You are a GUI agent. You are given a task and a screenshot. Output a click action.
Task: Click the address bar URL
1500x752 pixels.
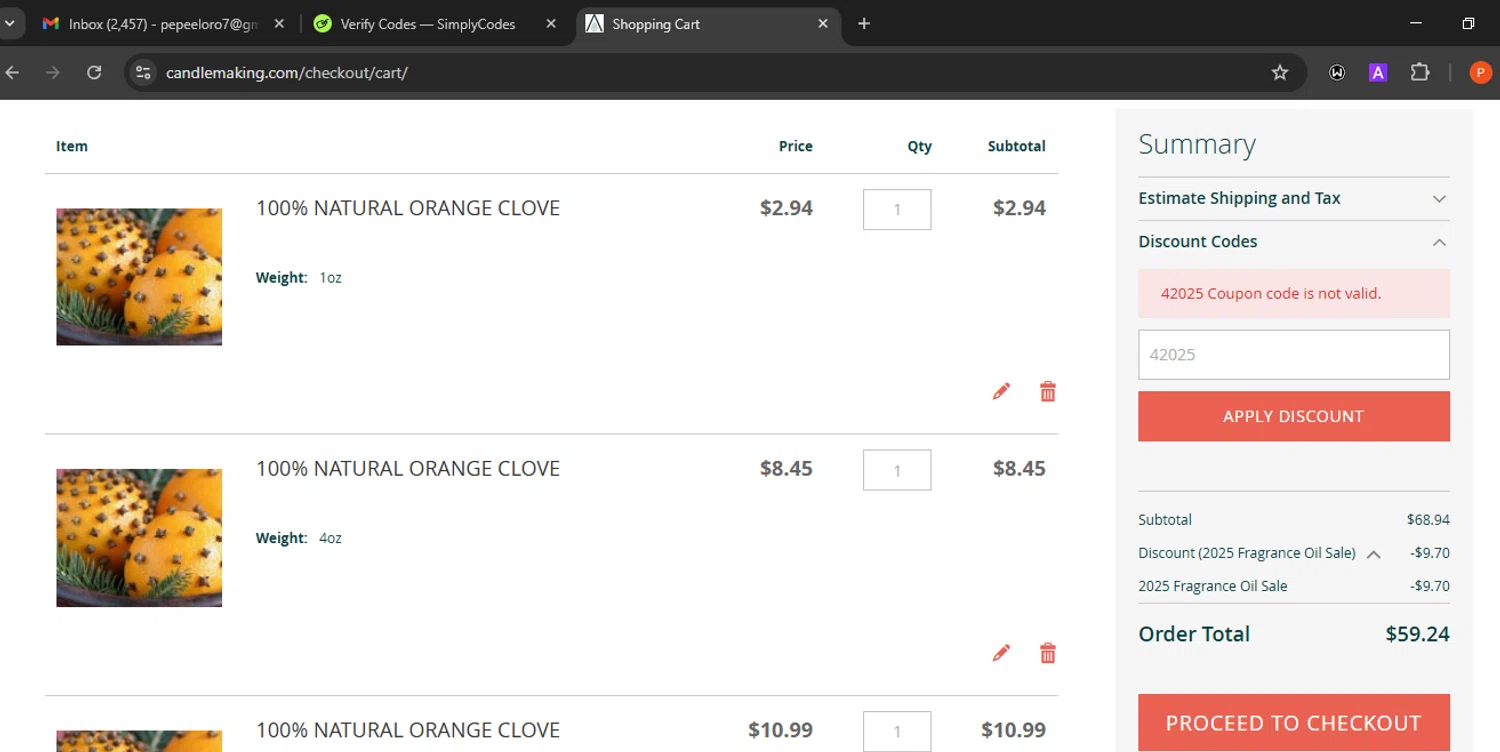pyautogui.click(x=287, y=73)
